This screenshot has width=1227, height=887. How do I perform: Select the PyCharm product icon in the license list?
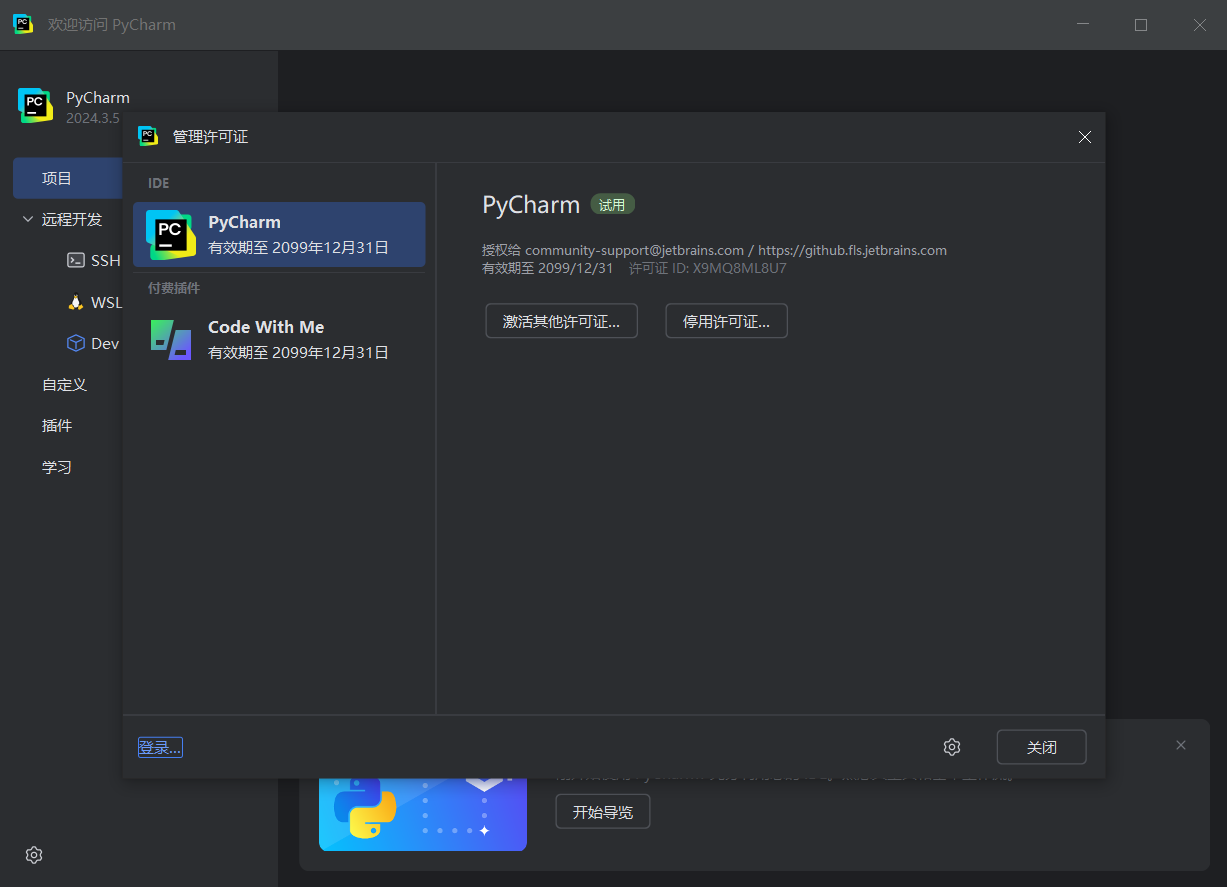(x=170, y=235)
